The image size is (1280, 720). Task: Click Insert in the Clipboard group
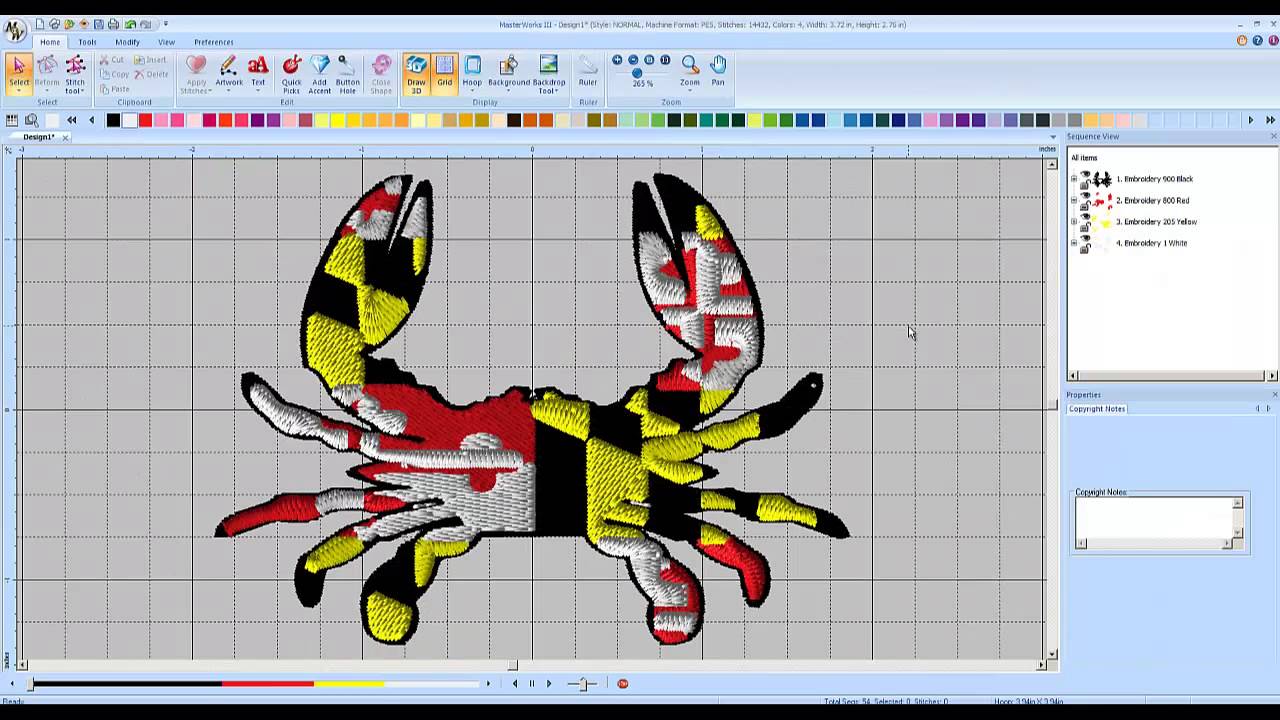coord(150,60)
